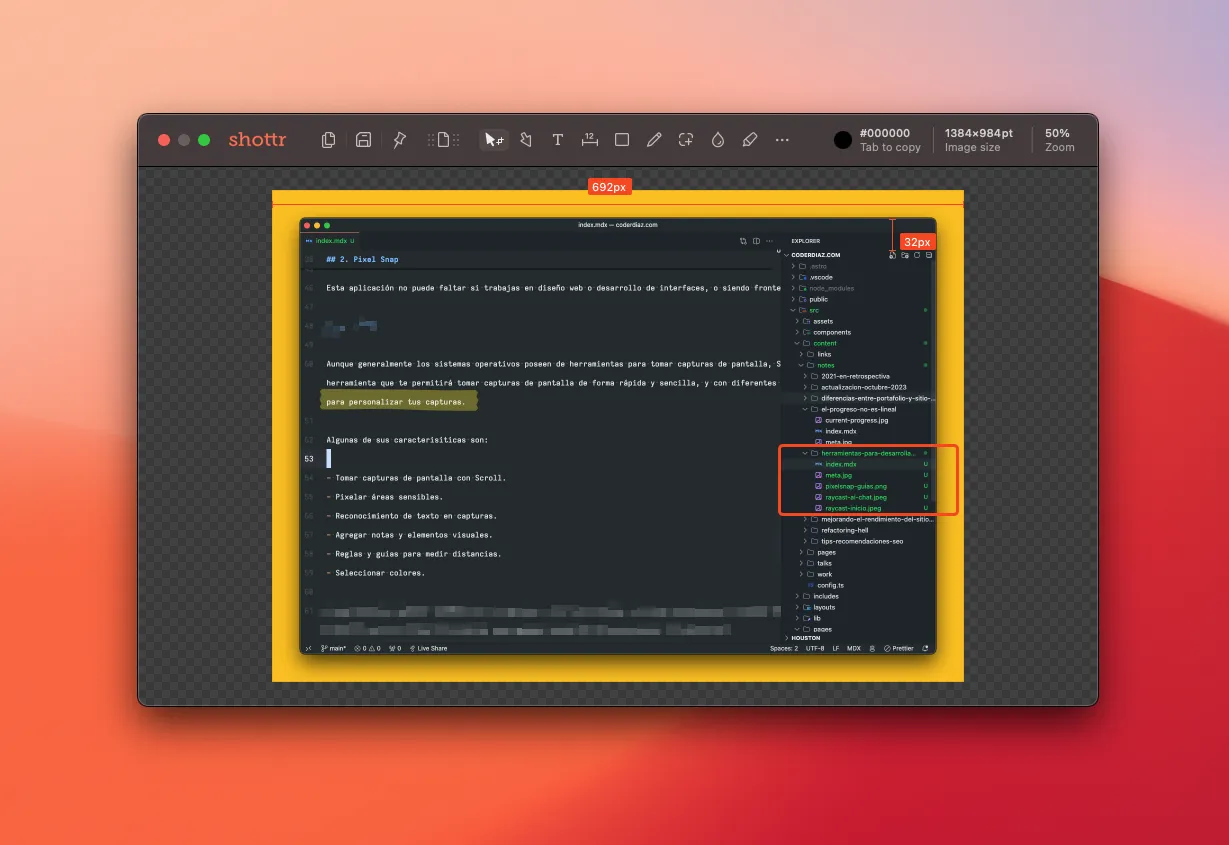Activate the pointer selection tool
Image resolution: width=1229 pixels, height=845 pixels.
[494, 140]
